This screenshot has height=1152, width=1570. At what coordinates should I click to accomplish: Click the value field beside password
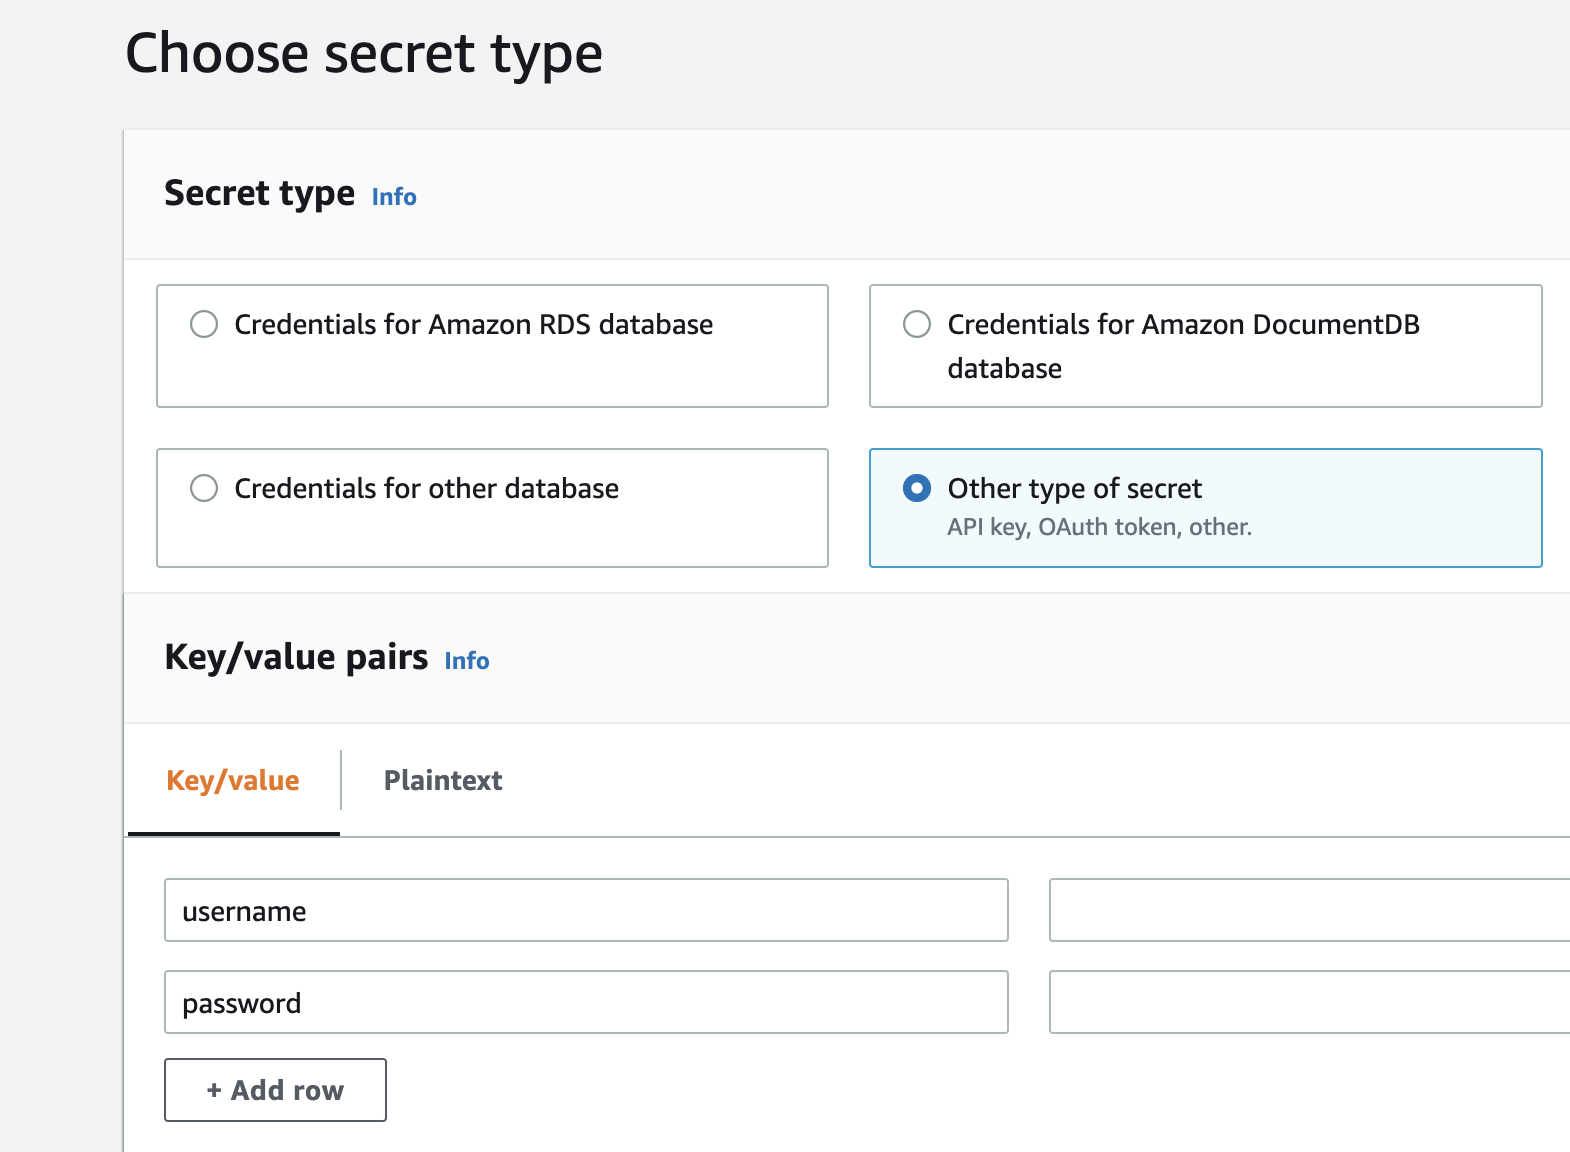pyautogui.click(x=1309, y=1002)
